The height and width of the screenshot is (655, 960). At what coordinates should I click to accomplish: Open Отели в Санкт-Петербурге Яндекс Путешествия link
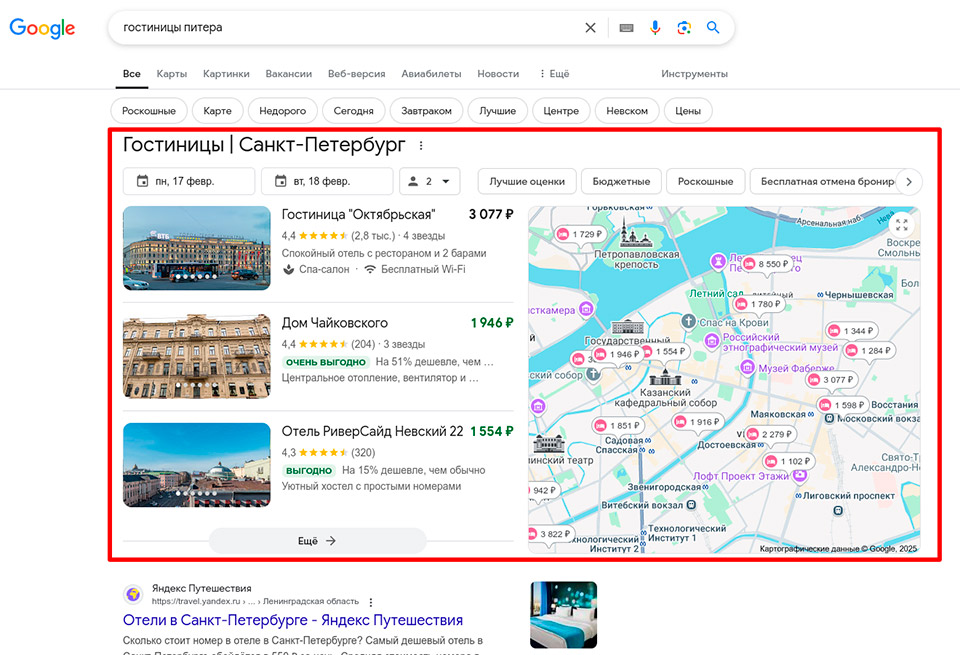coord(293,620)
